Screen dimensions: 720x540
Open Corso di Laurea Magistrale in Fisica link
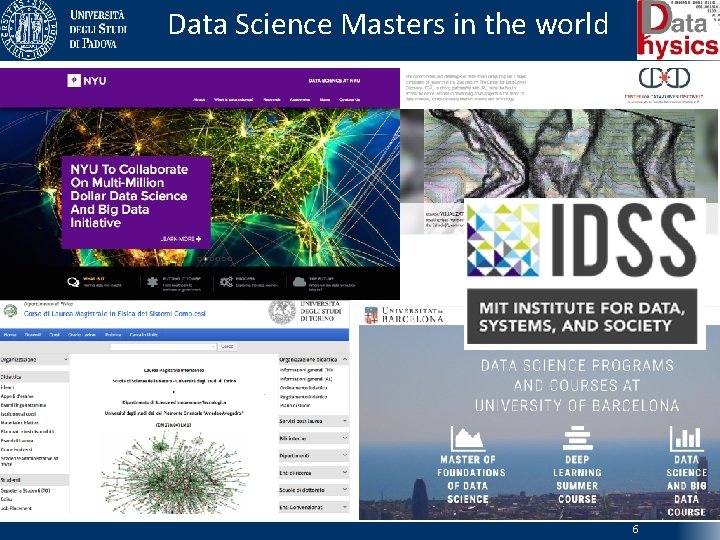115,314
